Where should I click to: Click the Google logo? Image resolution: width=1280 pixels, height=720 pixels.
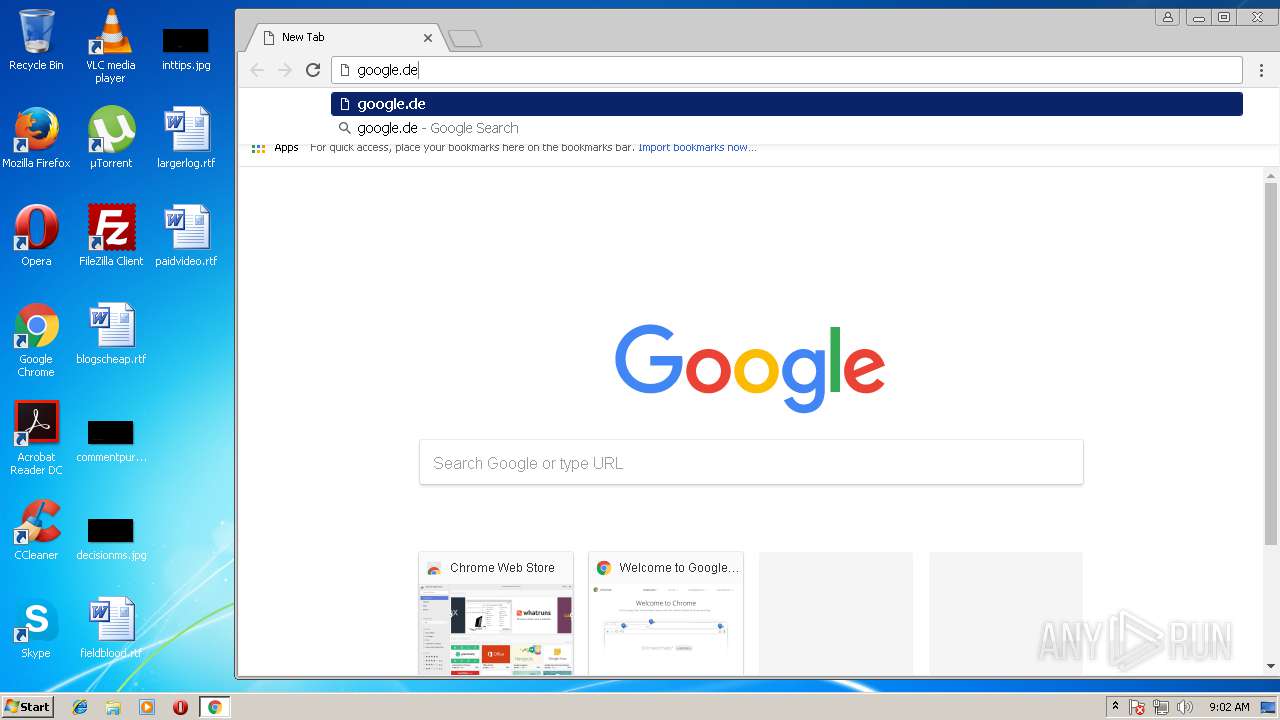[750, 368]
